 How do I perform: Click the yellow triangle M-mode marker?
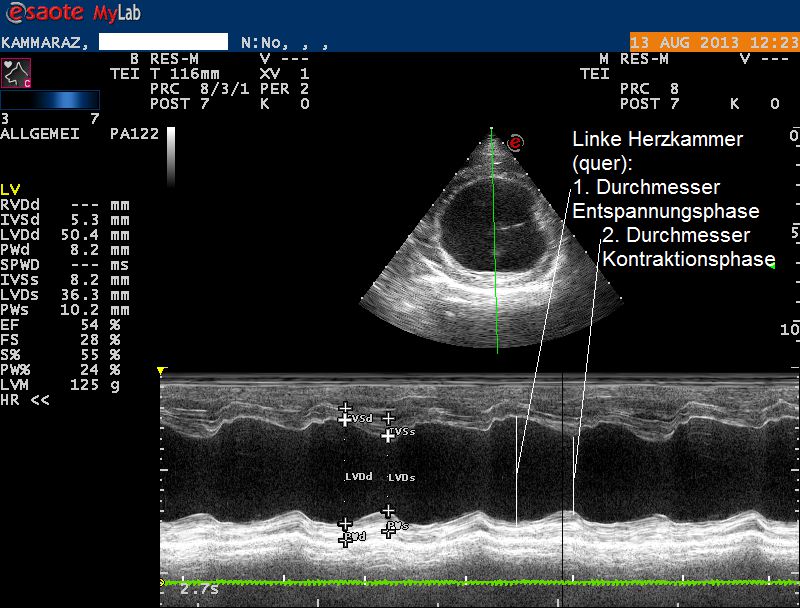[x=162, y=371]
